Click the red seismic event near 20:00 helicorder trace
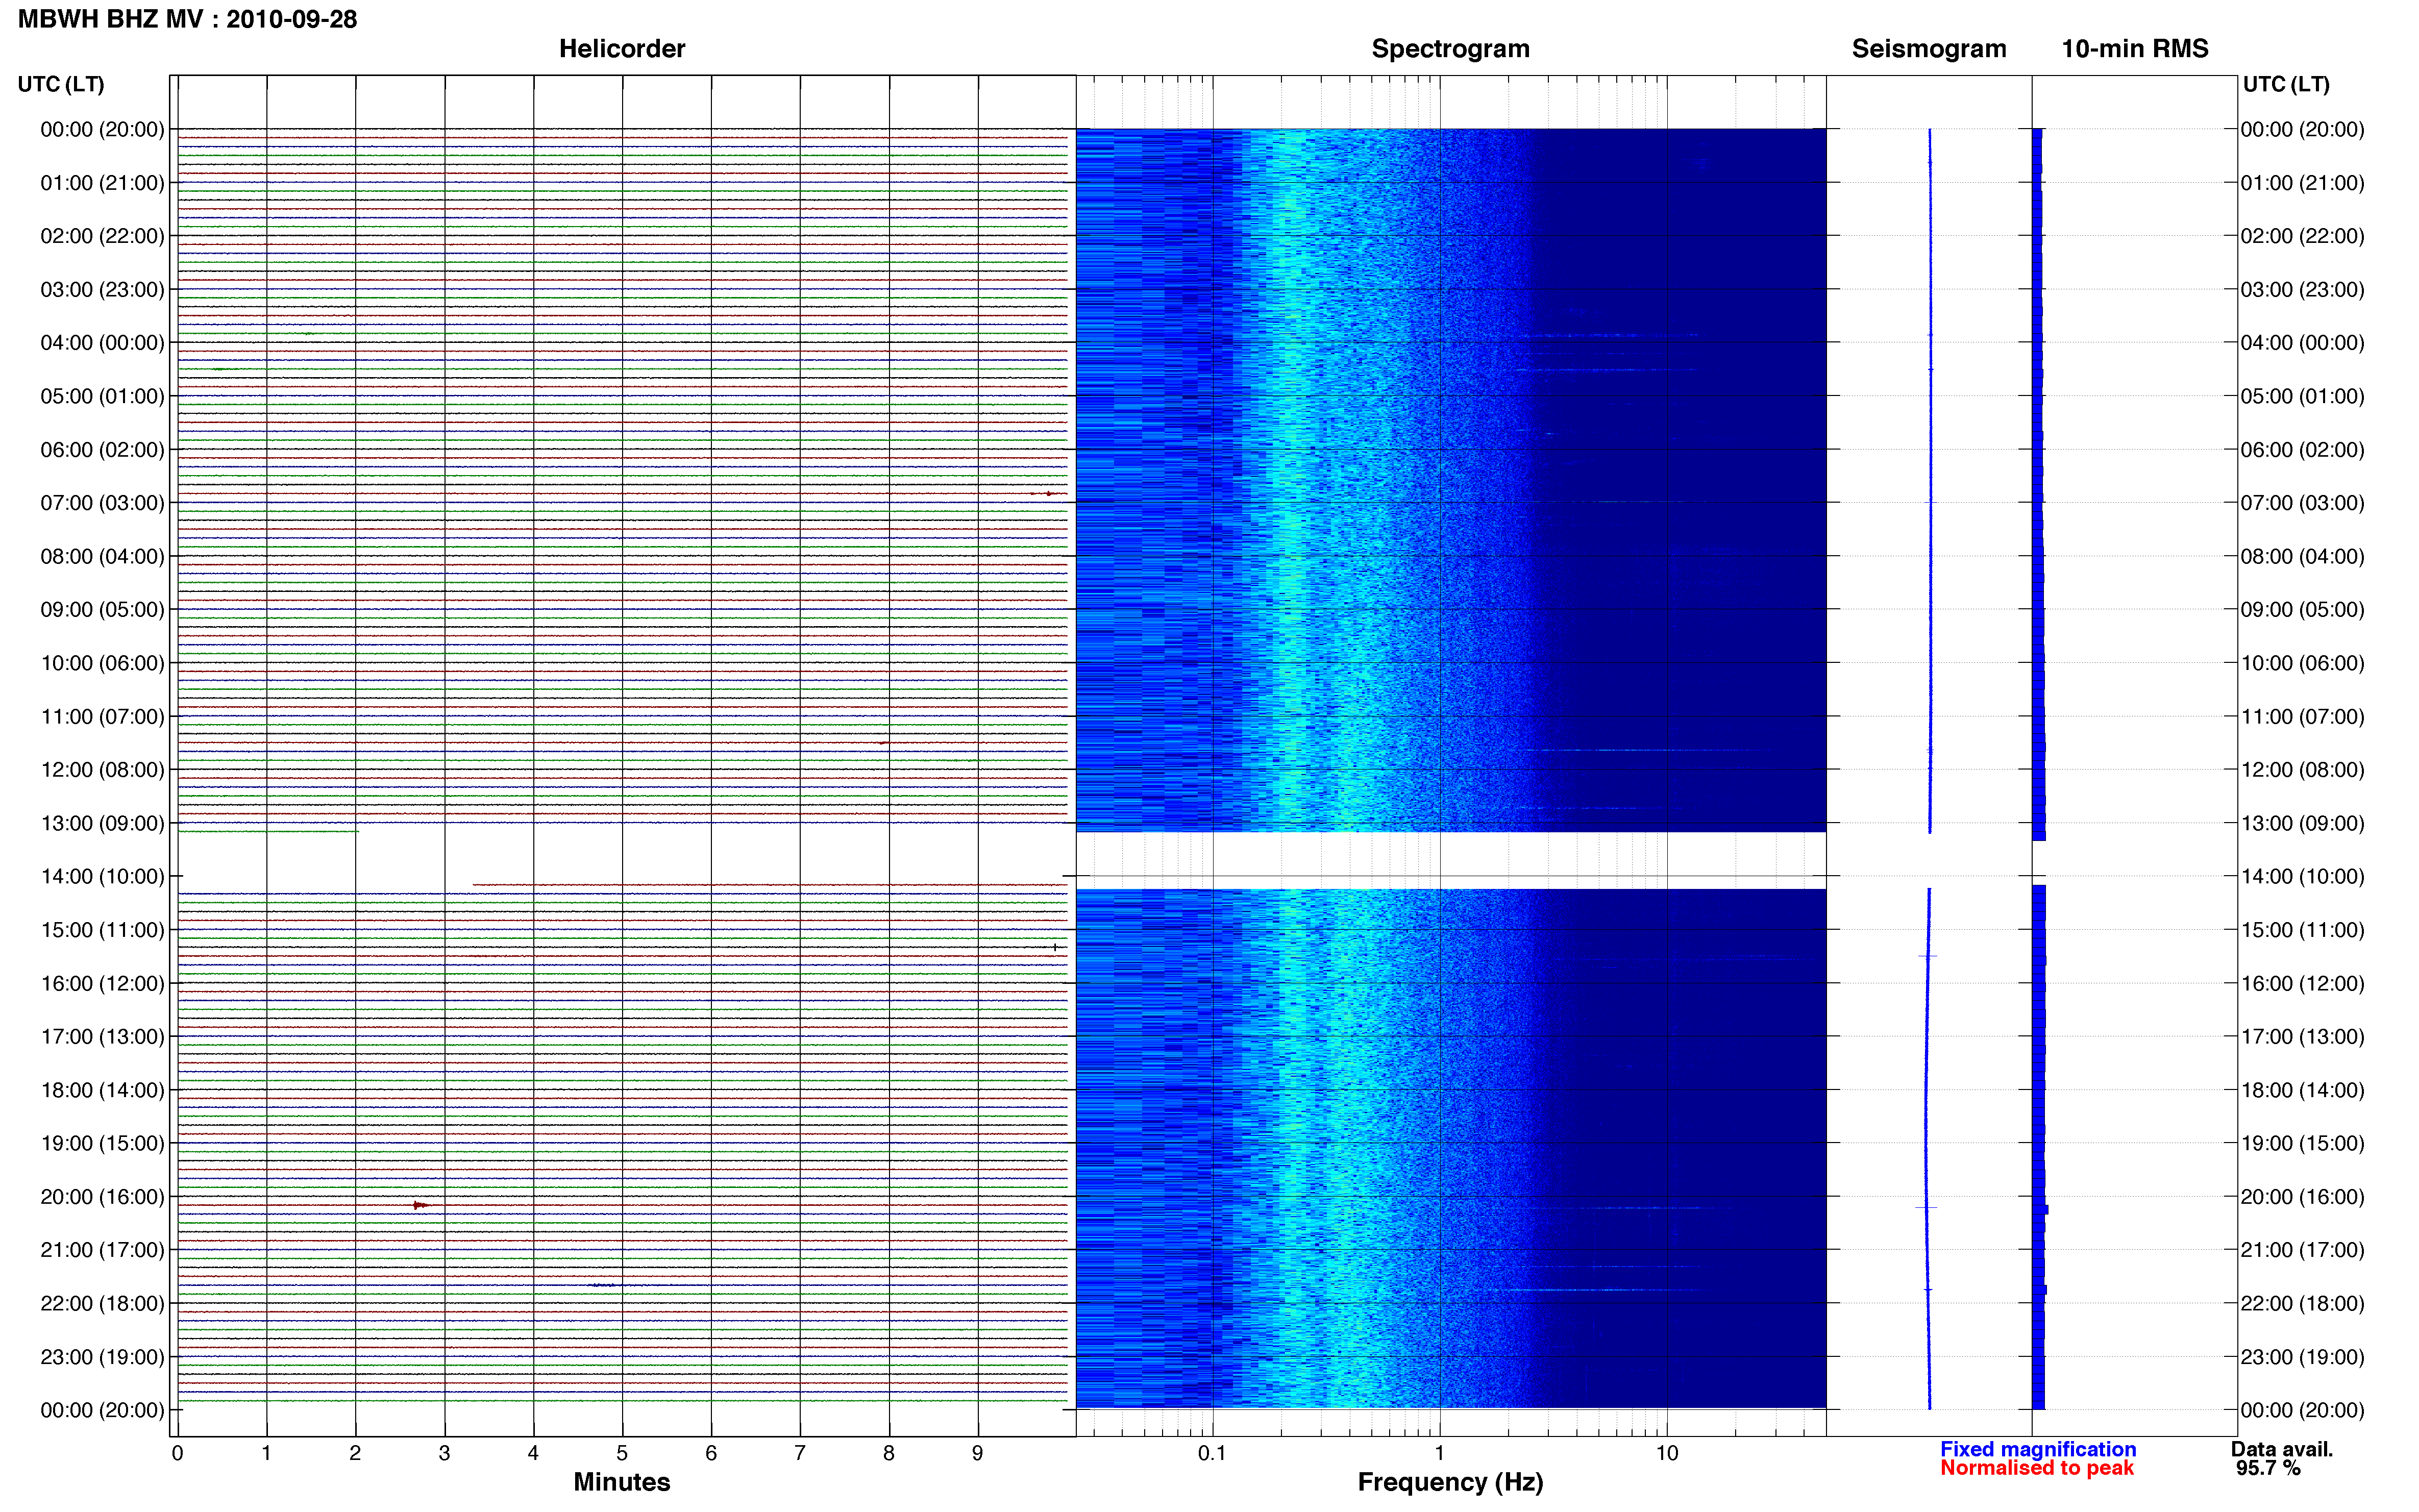The image size is (2419, 1512). tap(421, 1205)
